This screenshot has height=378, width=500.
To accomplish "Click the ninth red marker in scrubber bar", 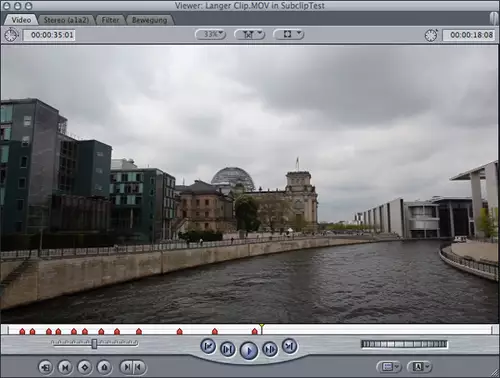I will tap(139, 331).
